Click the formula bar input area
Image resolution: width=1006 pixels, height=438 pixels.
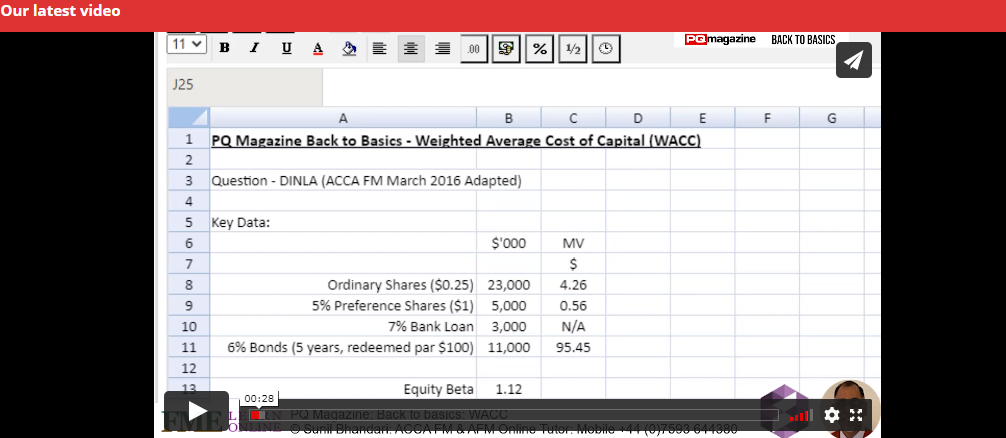[x=601, y=85]
